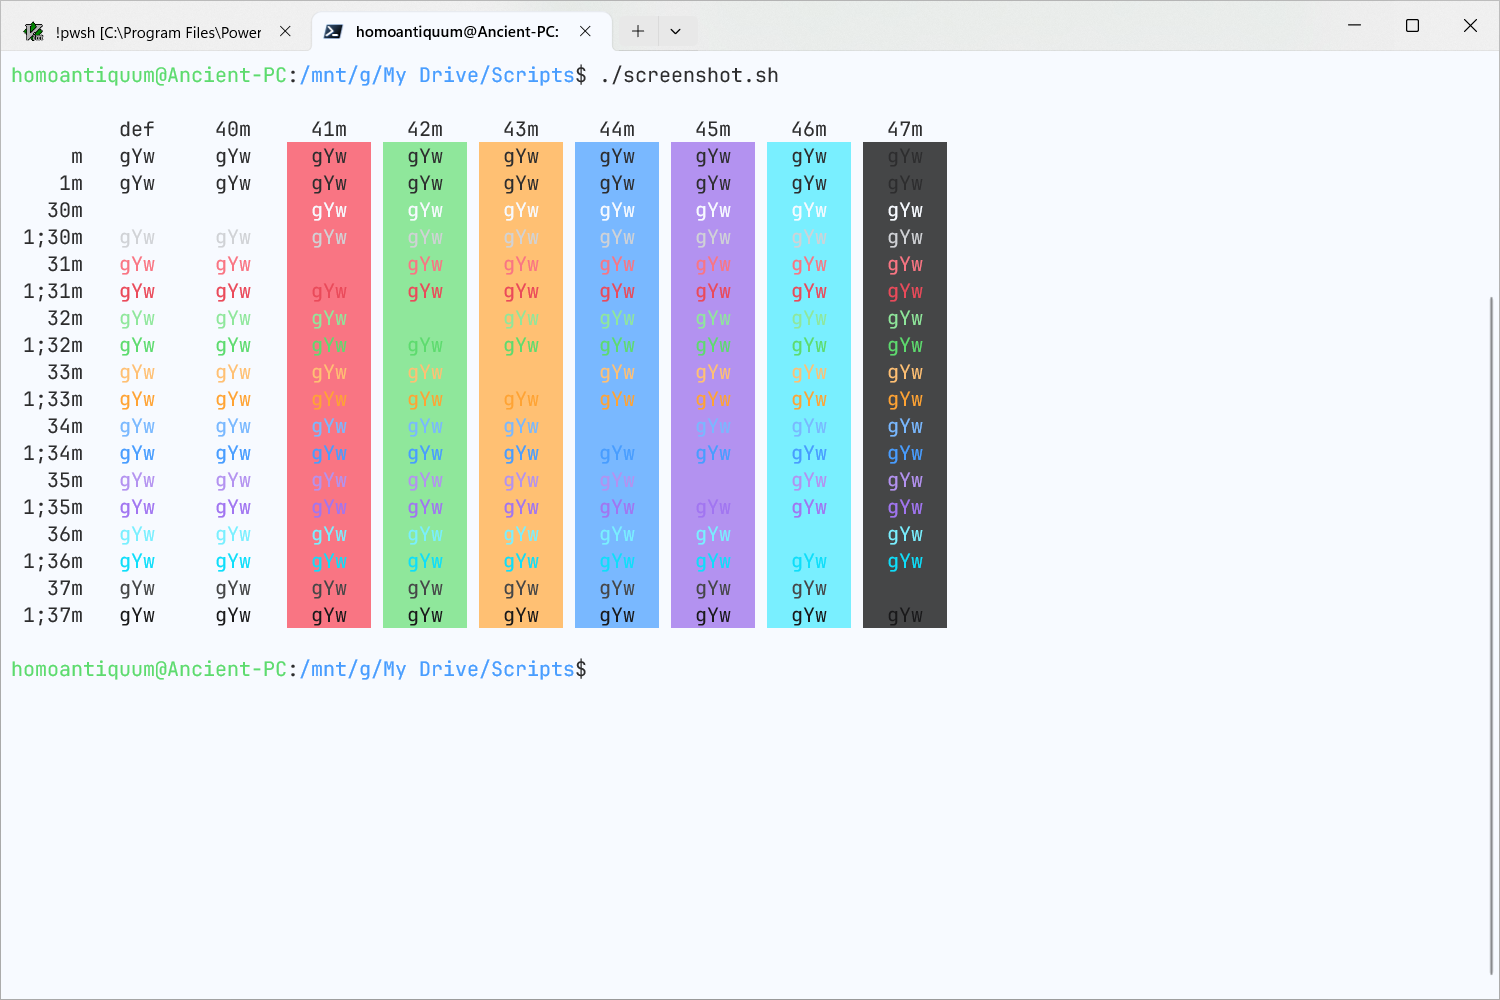The width and height of the screenshot is (1500, 1000).
Task: Close the terminal window
Action: pyautogui.click(x=1470, y=25)
